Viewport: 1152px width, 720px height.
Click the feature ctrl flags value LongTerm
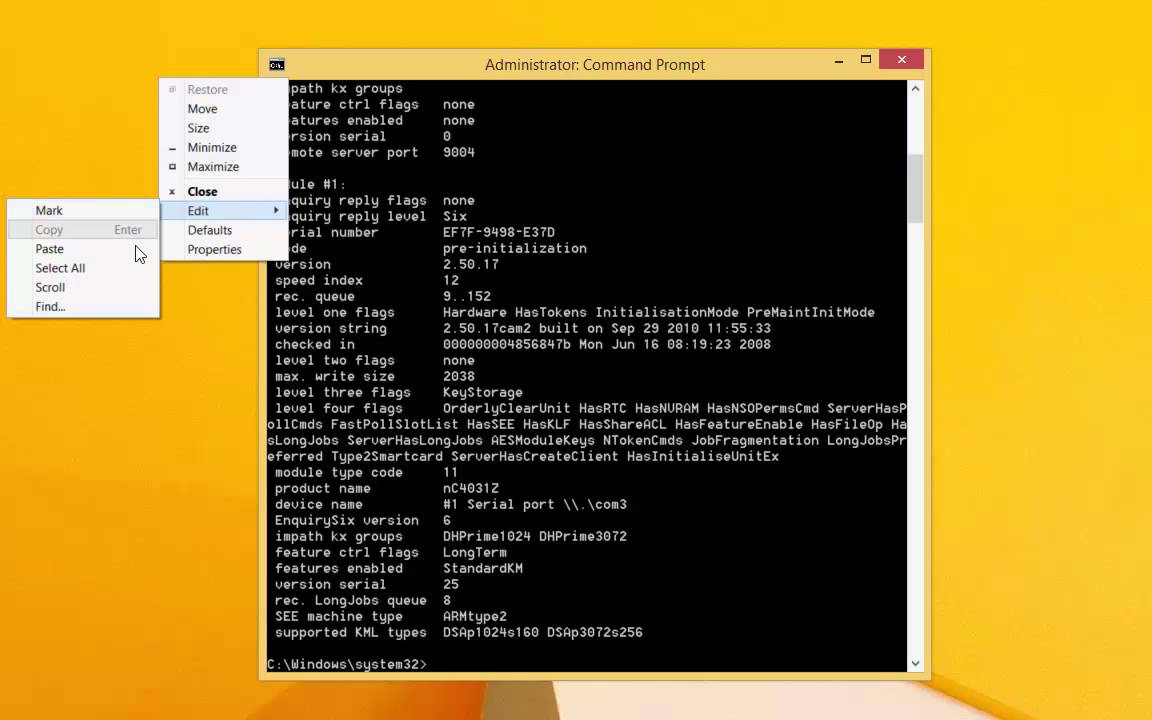coord(475,552)
